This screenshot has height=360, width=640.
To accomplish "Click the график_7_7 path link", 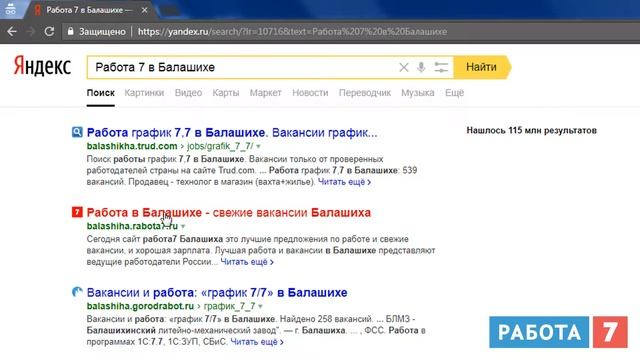I will point(229,306).
